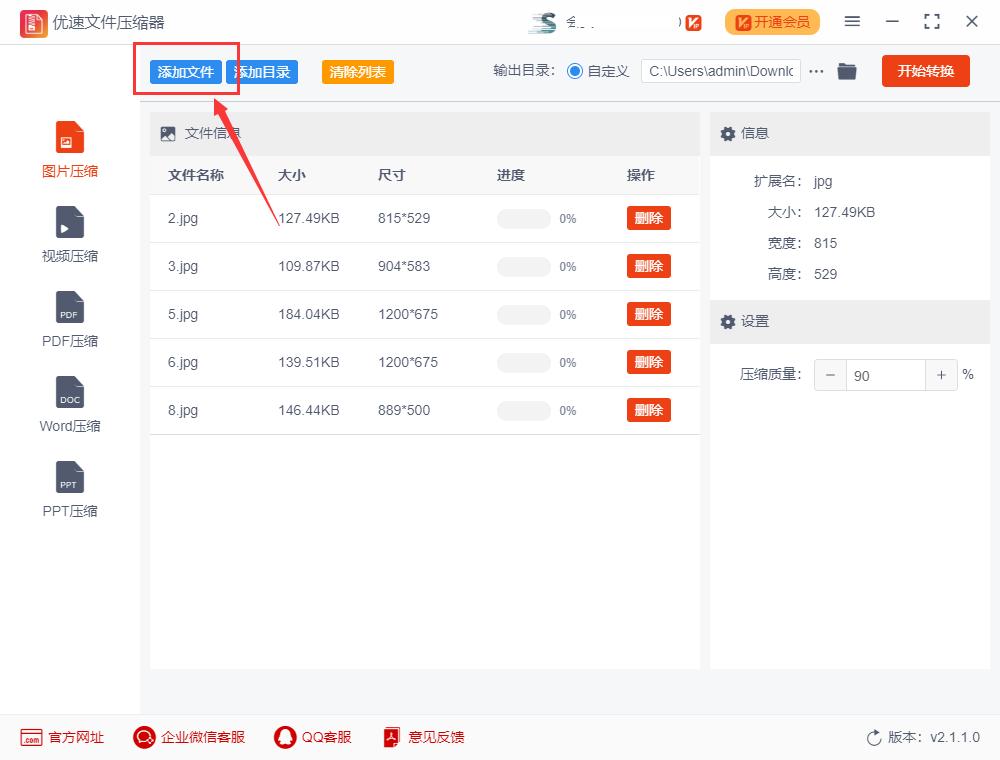Increase compression quality with plus stepper
The image size is (1000, 760).
(941, 374)
